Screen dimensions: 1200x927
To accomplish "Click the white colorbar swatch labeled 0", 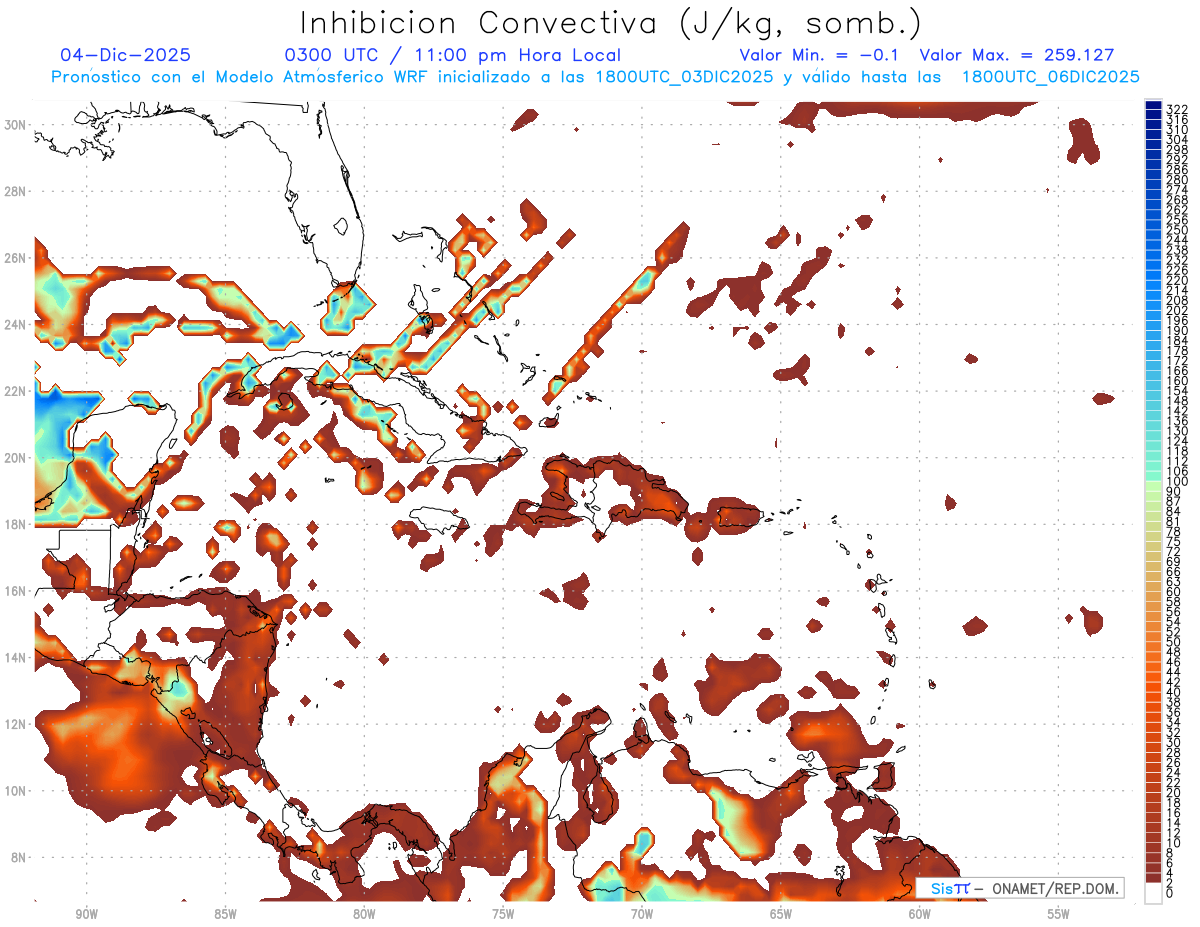I will point(1153,893).
